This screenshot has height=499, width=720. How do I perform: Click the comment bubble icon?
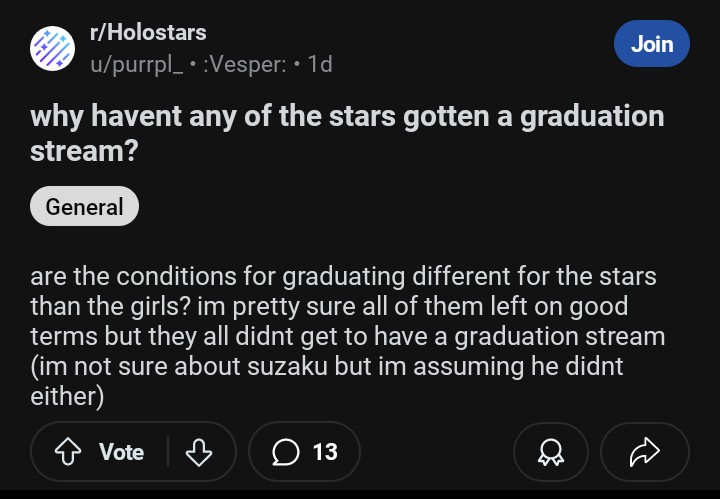point(286,452)
